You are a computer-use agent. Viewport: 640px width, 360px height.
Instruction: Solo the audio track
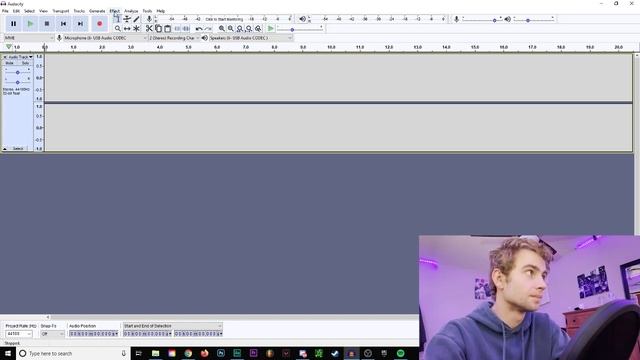click(25, 63)
